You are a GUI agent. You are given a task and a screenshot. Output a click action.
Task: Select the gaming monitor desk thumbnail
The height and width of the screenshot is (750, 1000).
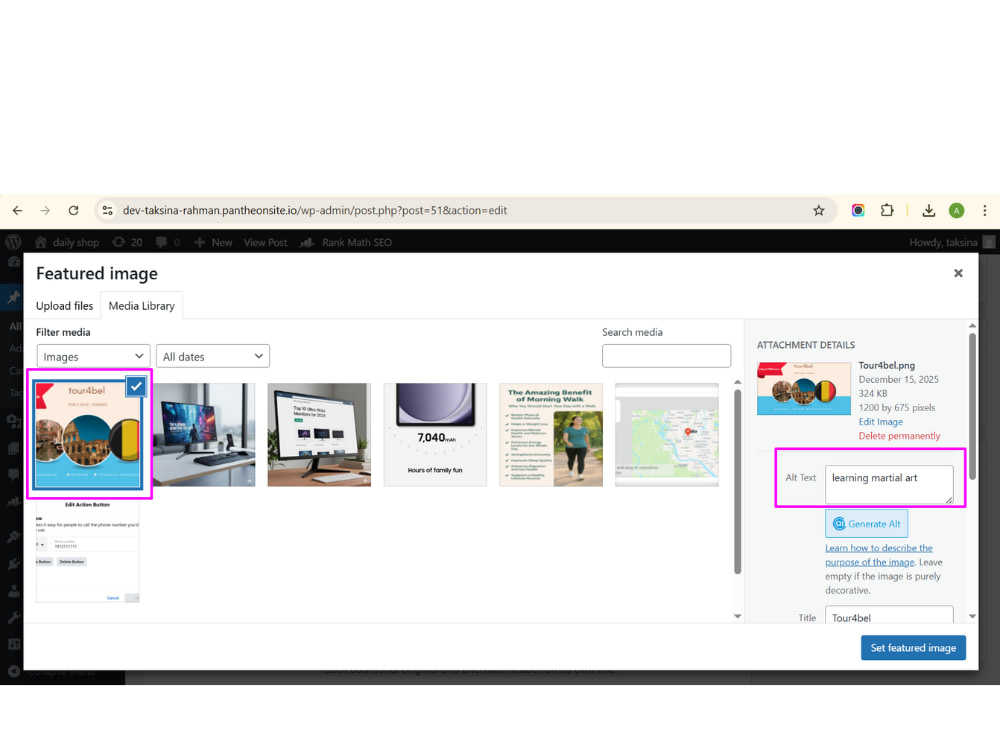[x=204, y=435]
